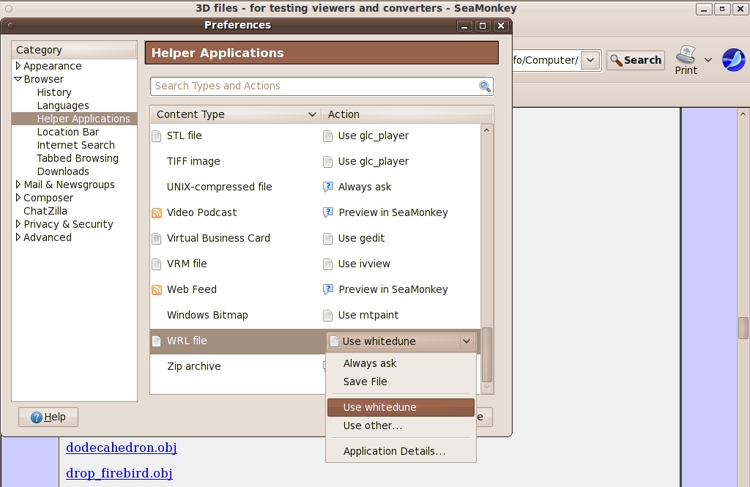This screenshot has width=750, height=487.
Task: Expand the Privacy & Security category
Action: pos(18,224)
